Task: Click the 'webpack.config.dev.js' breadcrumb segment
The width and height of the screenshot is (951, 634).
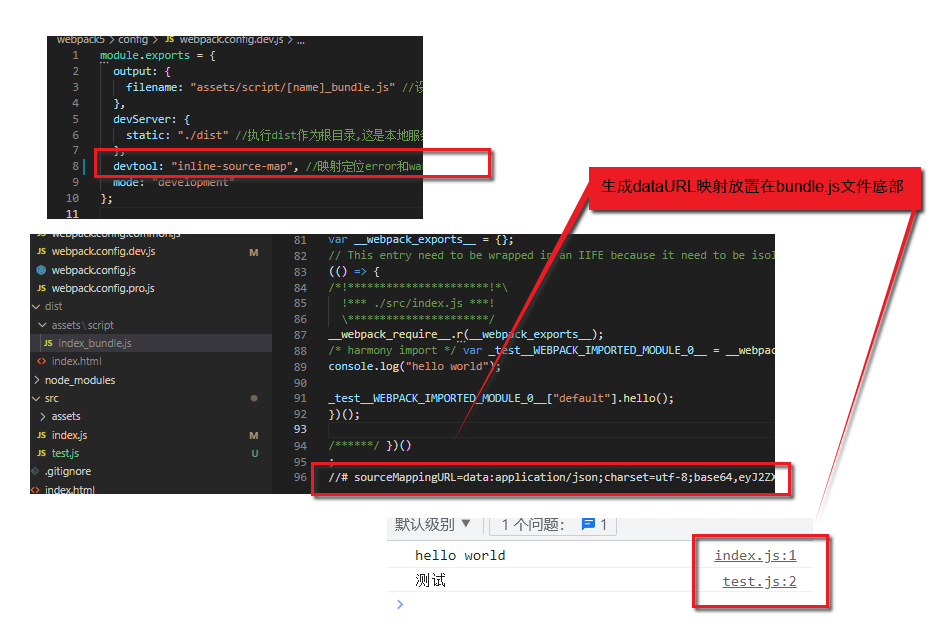Action: pos(231,39)
